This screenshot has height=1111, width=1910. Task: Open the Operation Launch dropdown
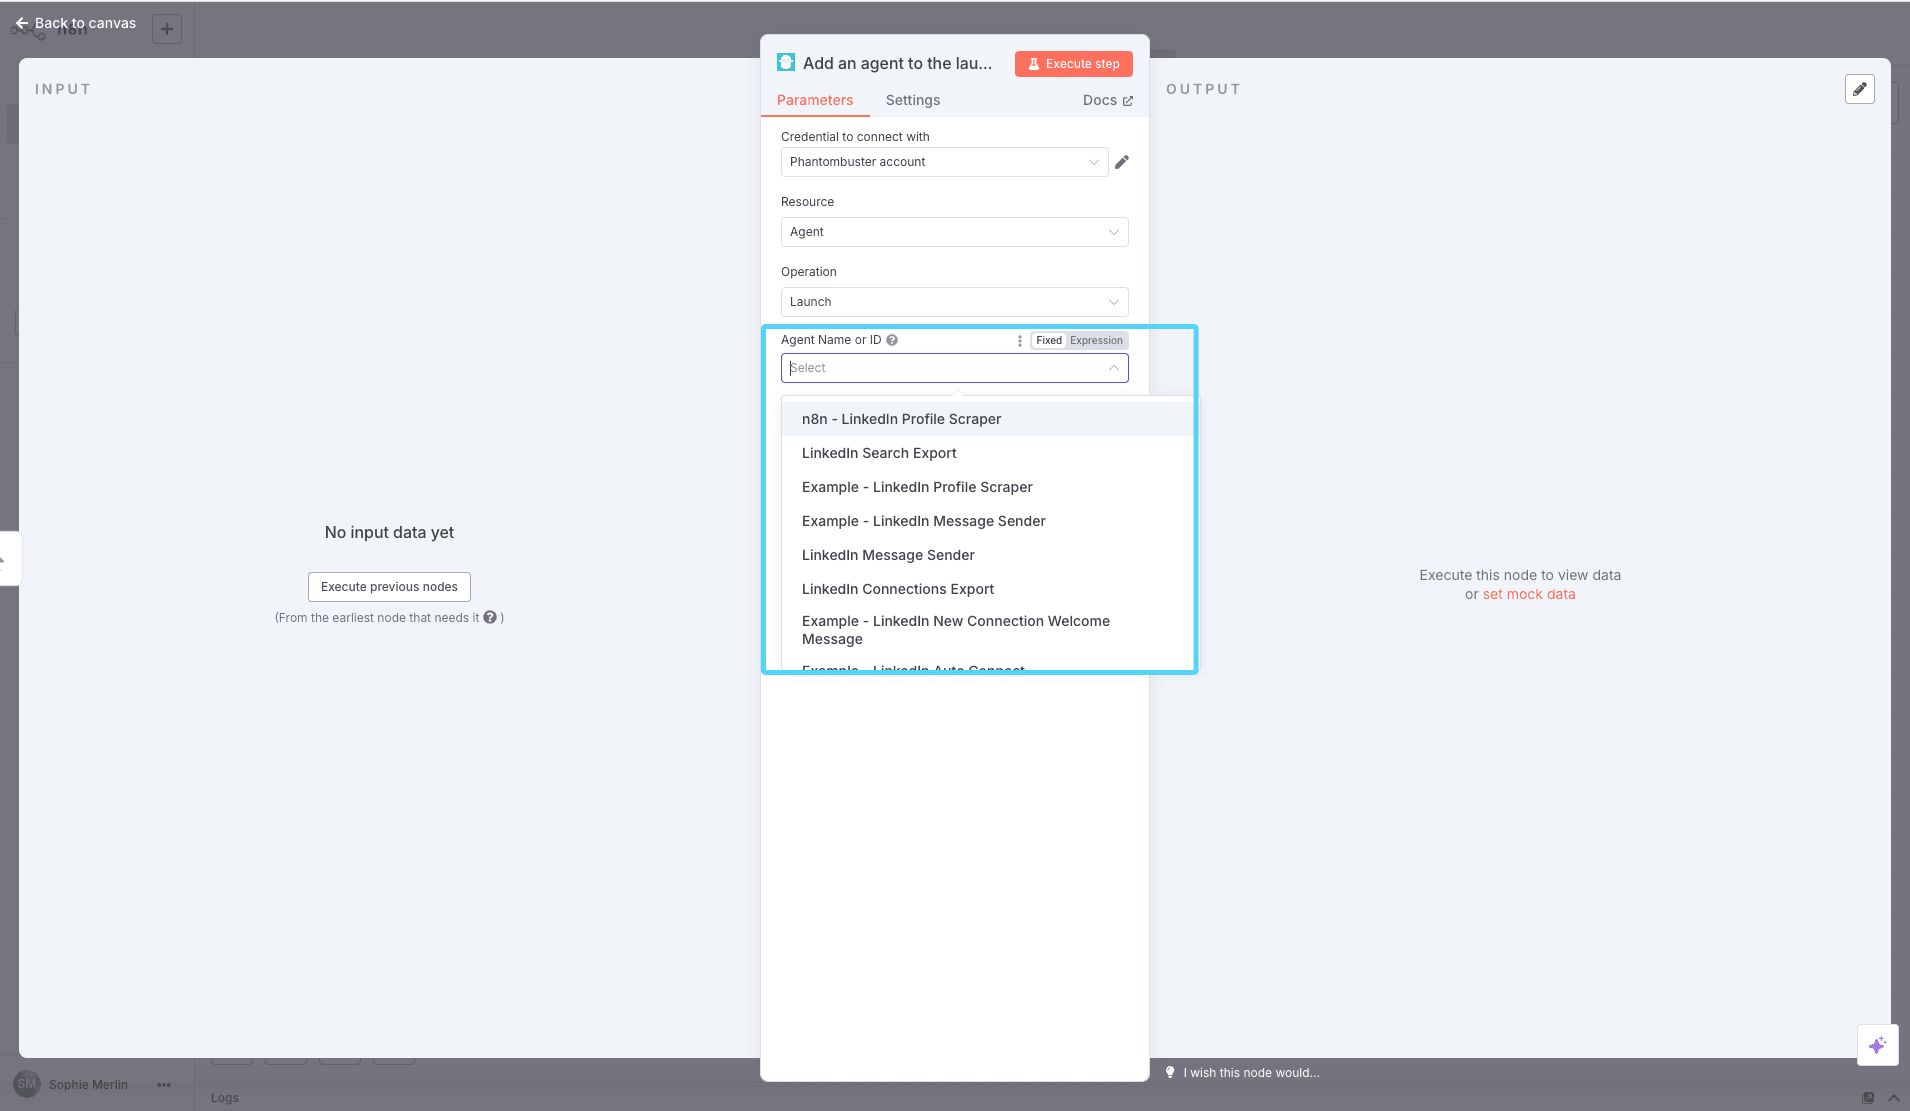(954, 302)
